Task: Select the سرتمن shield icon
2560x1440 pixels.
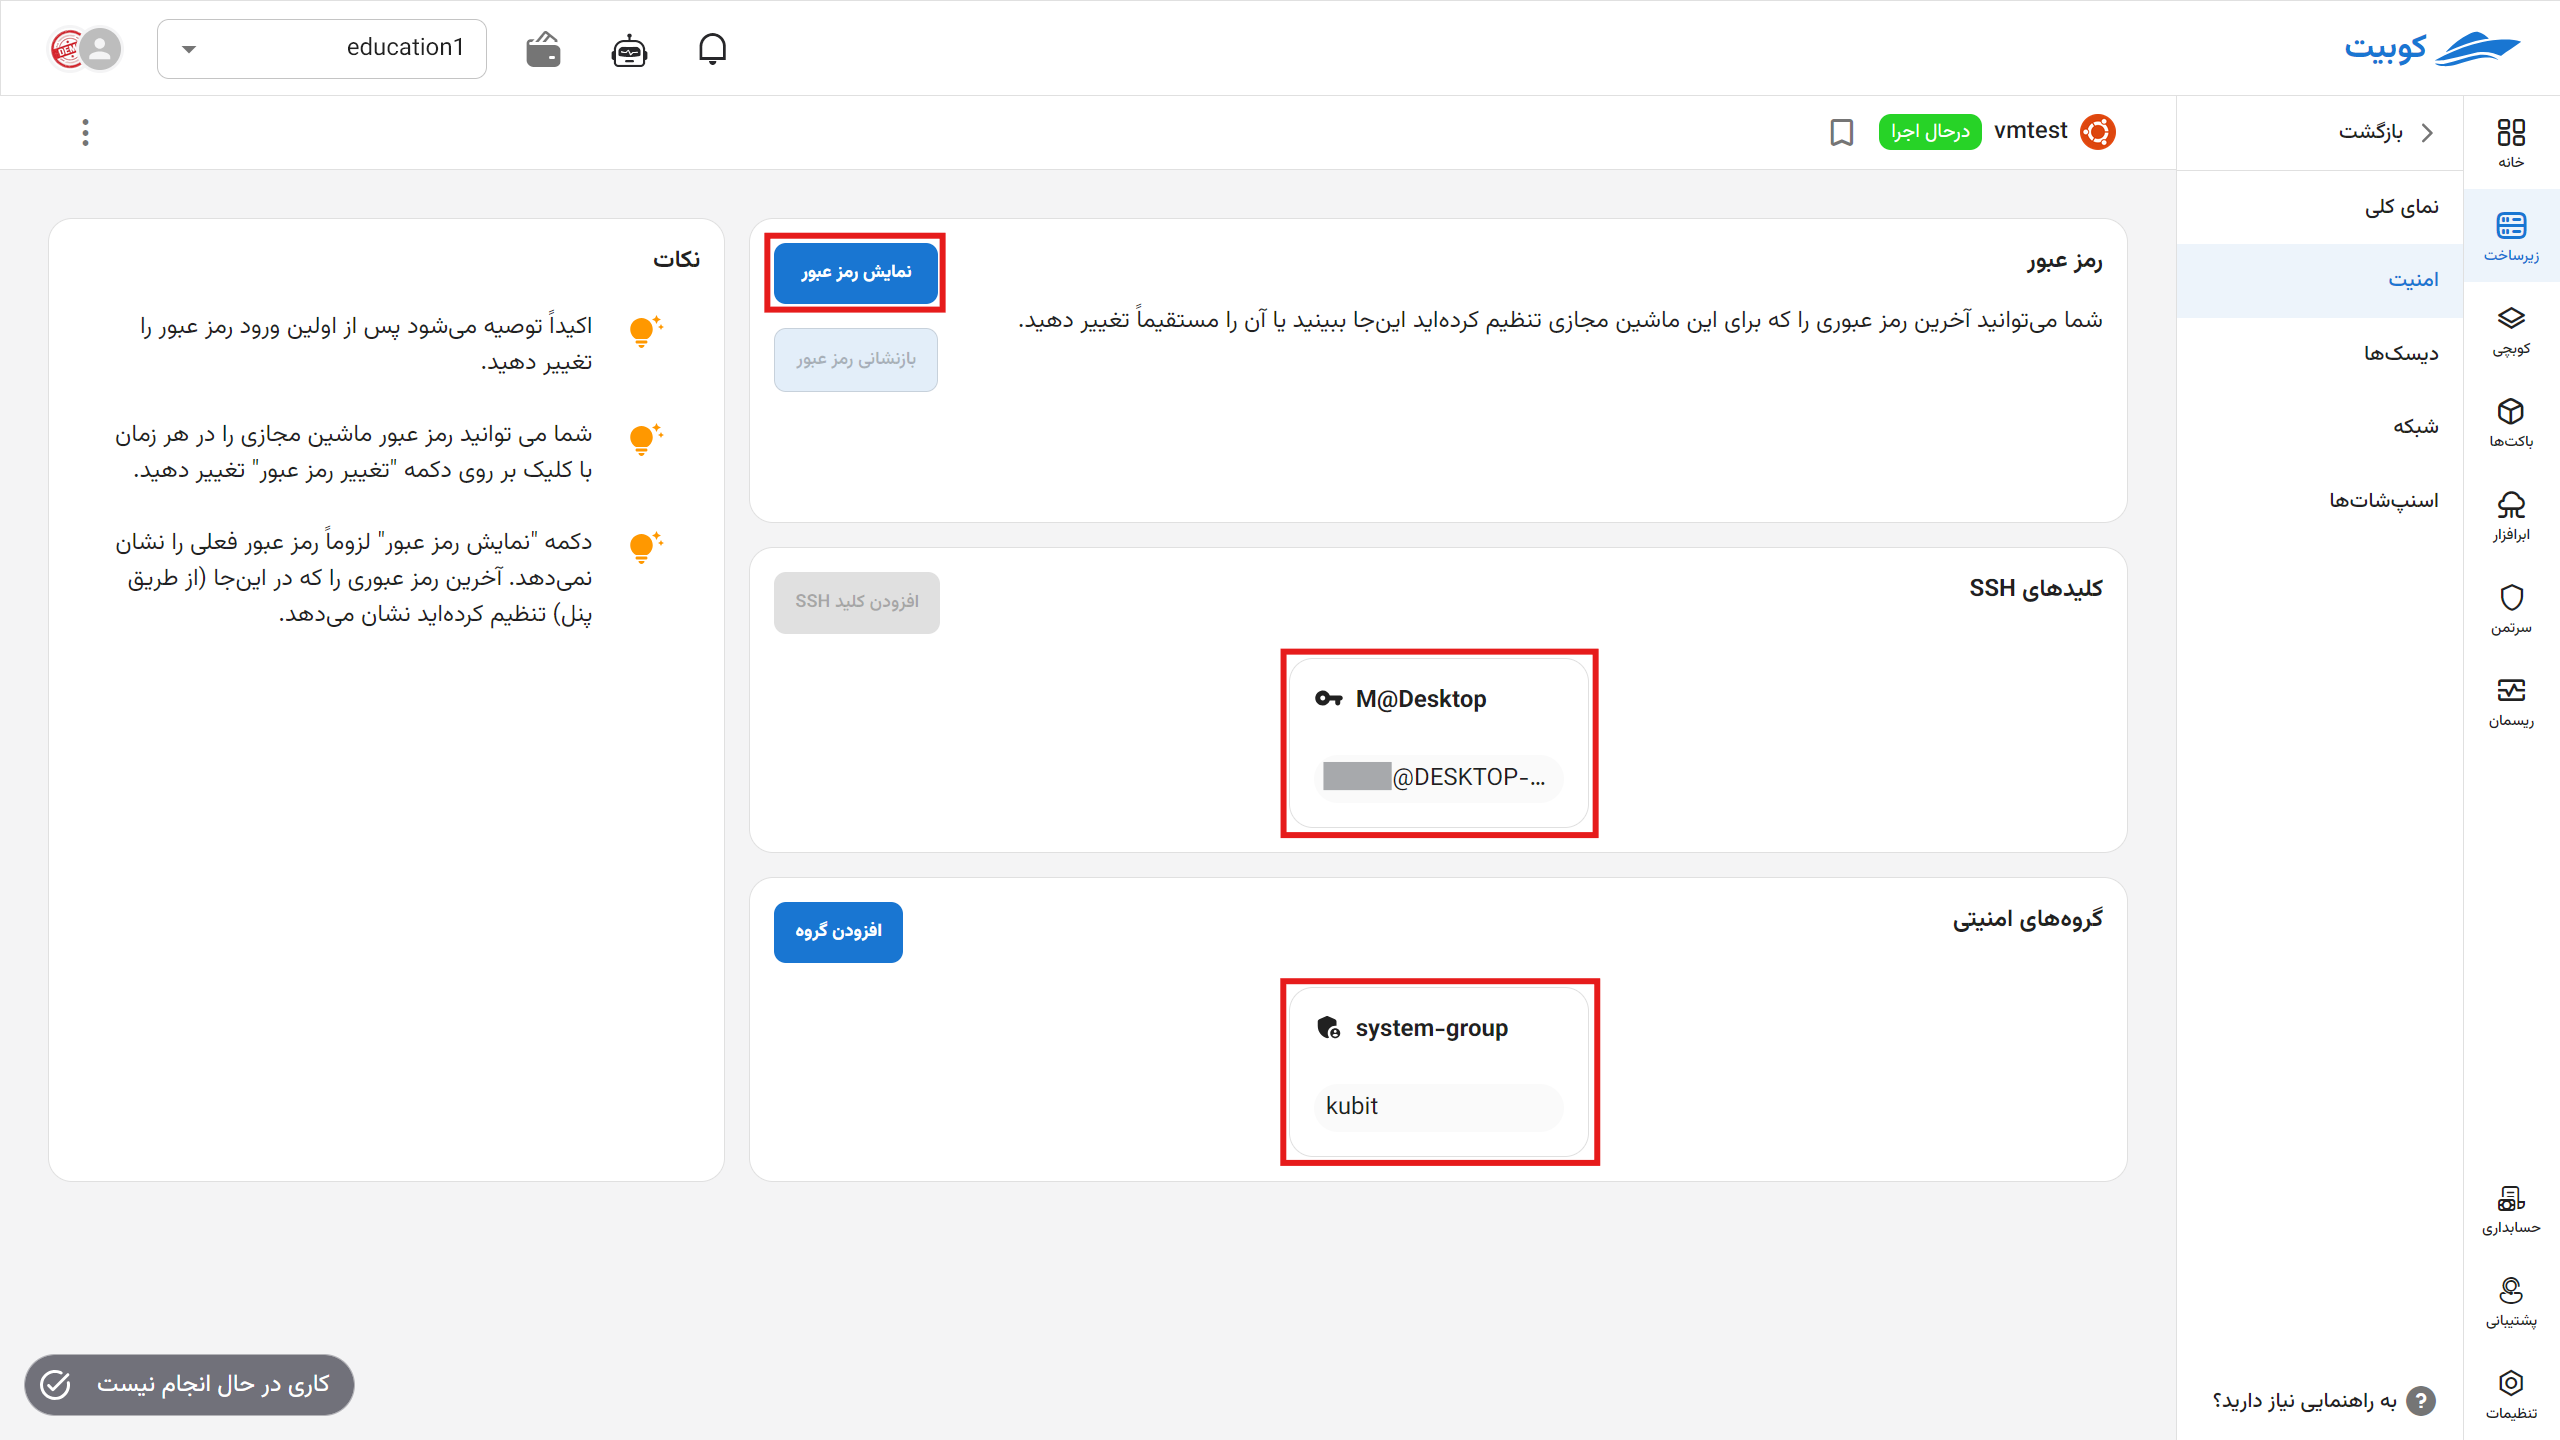Action: coord(2513,605)
